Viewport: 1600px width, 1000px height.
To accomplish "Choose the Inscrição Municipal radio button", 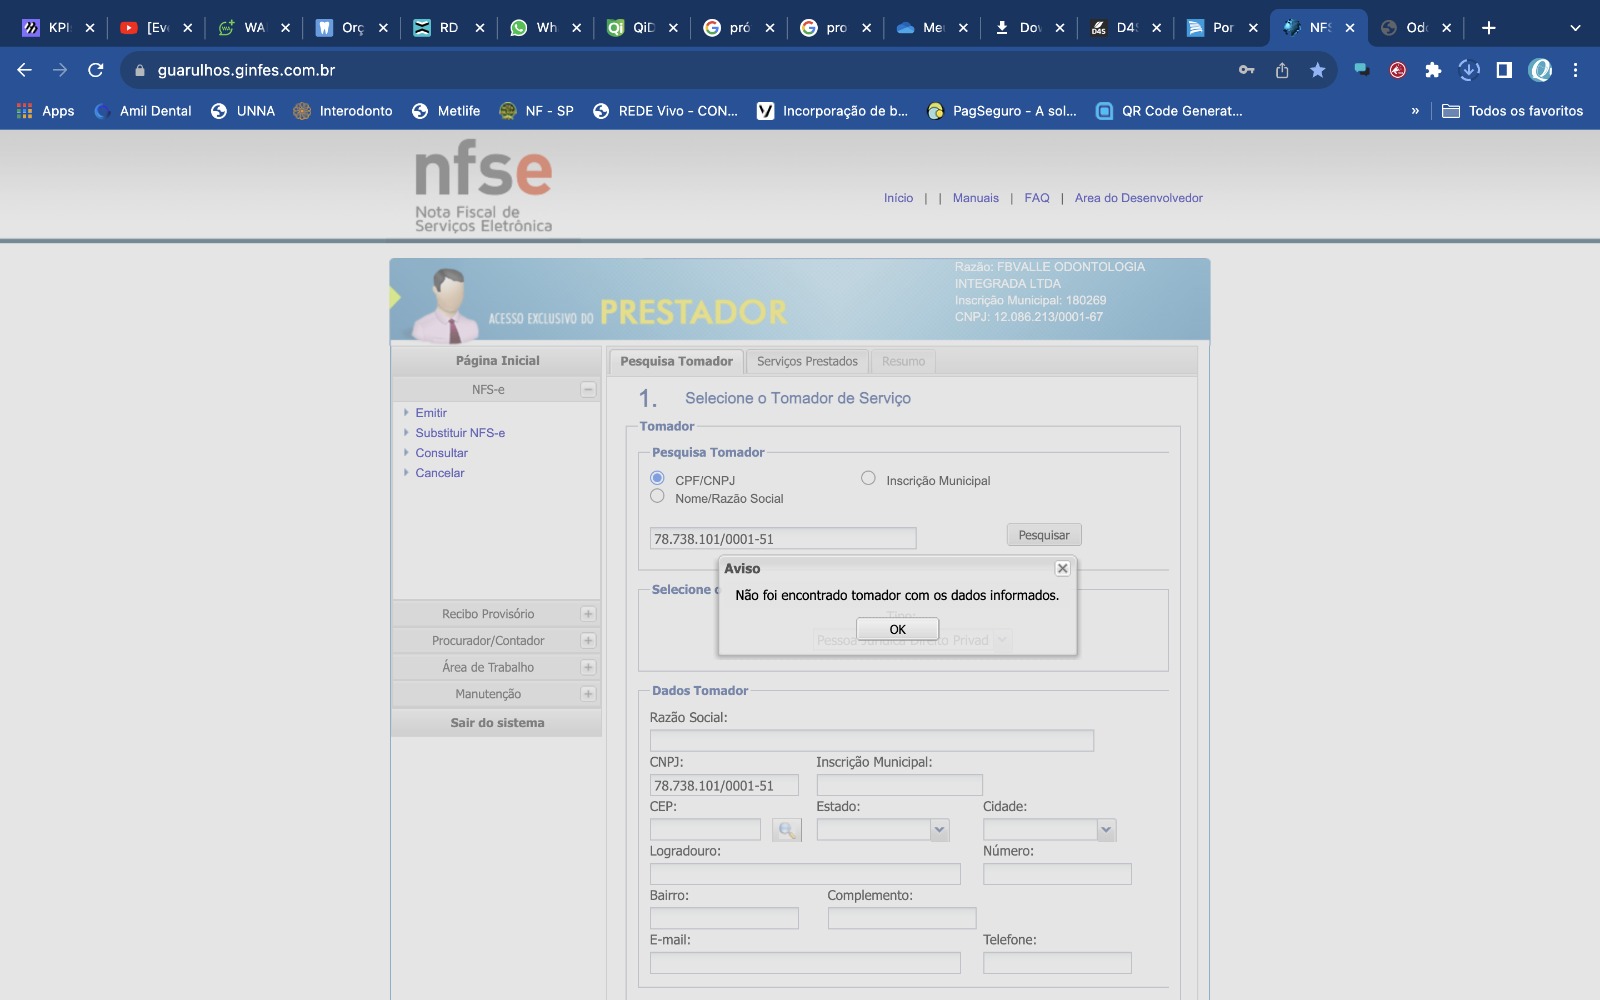I will point(868,479).
